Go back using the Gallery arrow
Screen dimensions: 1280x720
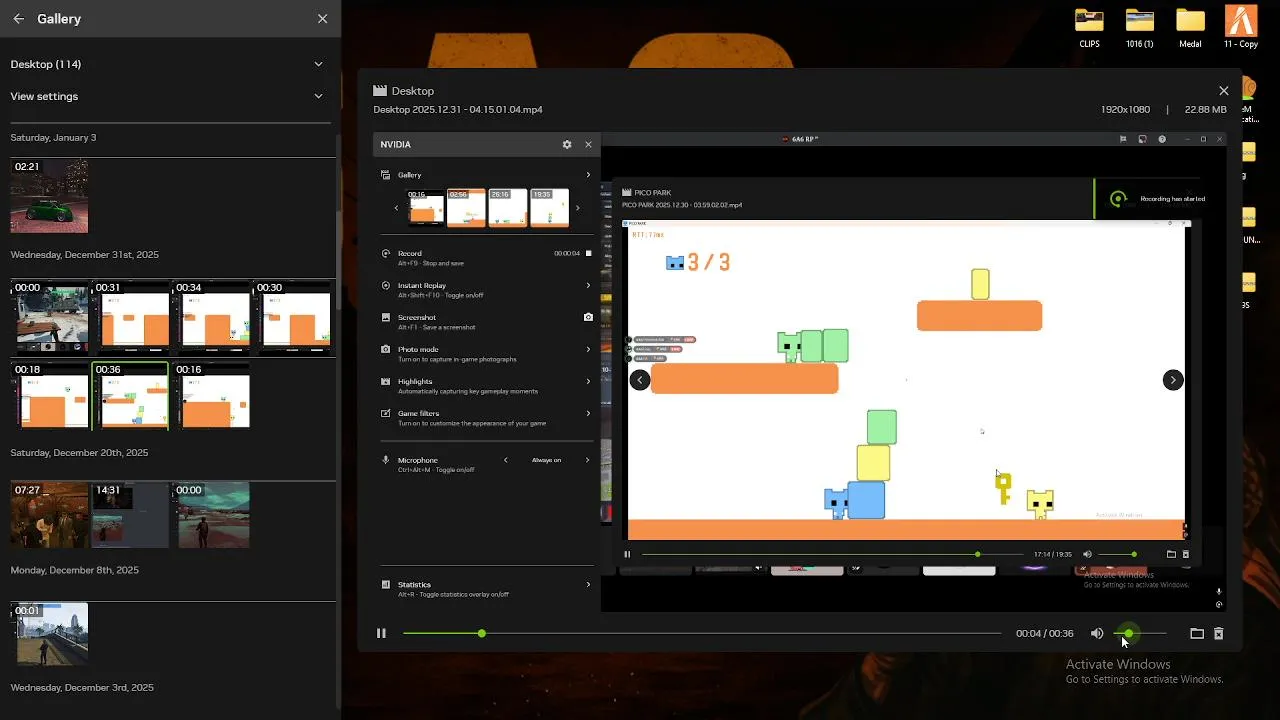tap(18, 19)
